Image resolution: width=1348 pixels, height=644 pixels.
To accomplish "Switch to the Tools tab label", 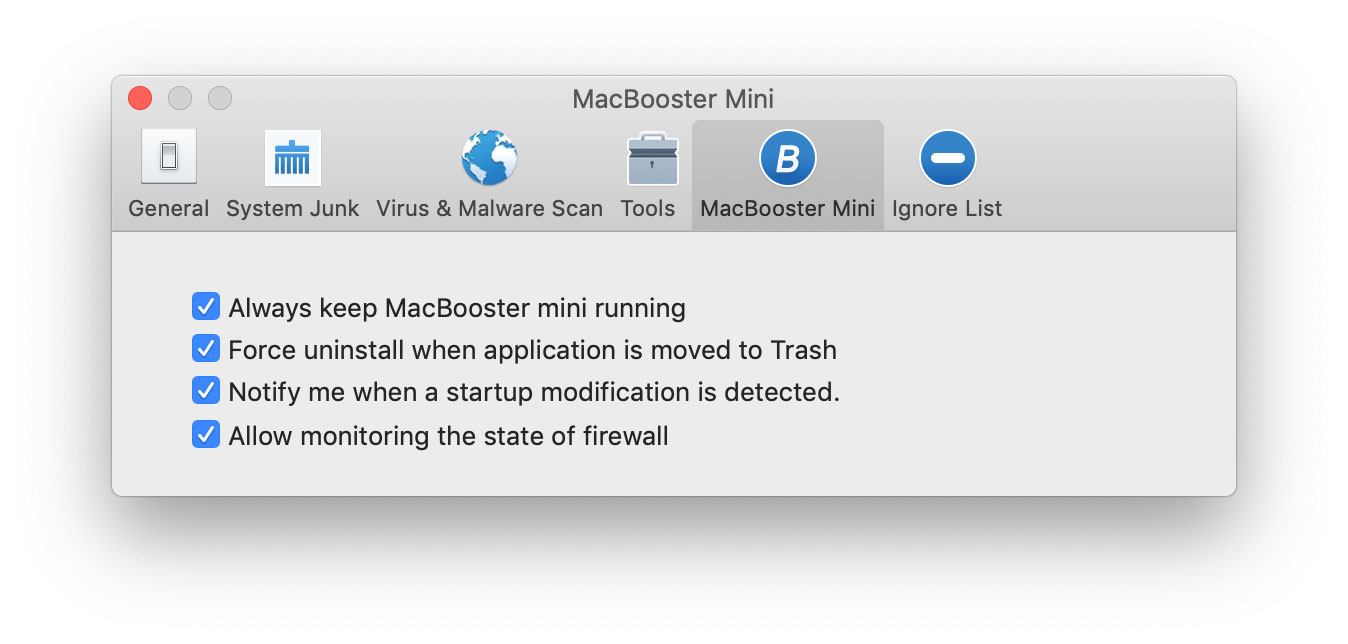I will [648, 209].
